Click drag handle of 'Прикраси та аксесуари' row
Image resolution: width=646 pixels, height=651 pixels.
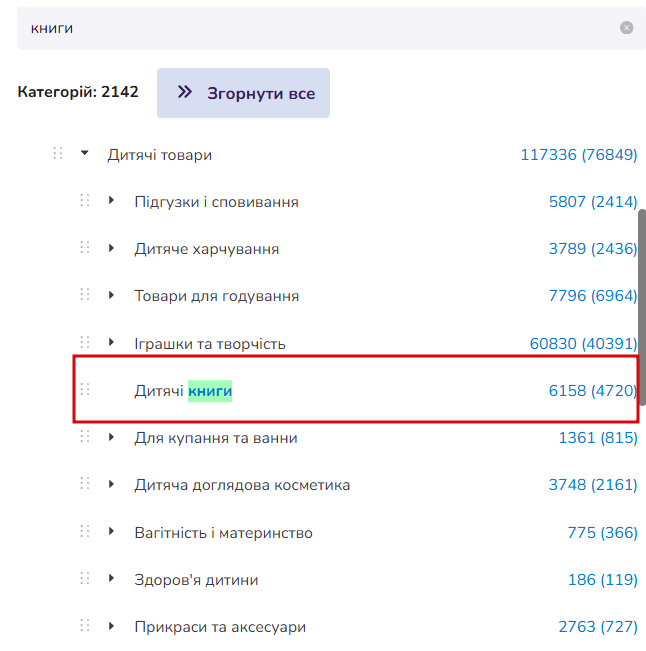[x=85, y=626]
